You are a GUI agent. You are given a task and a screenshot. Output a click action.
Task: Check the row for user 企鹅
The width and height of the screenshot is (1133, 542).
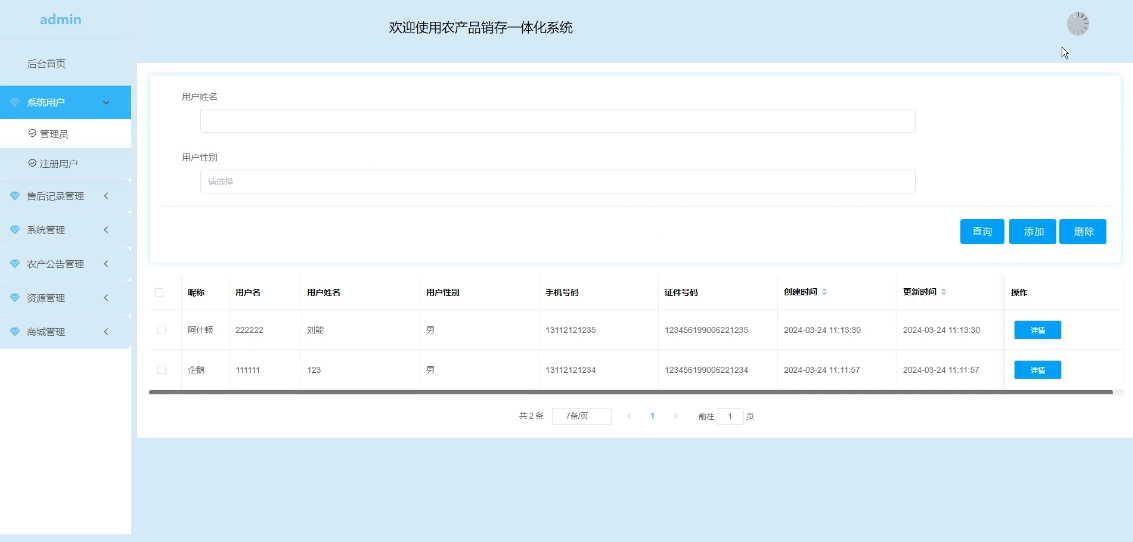point(161,369)
